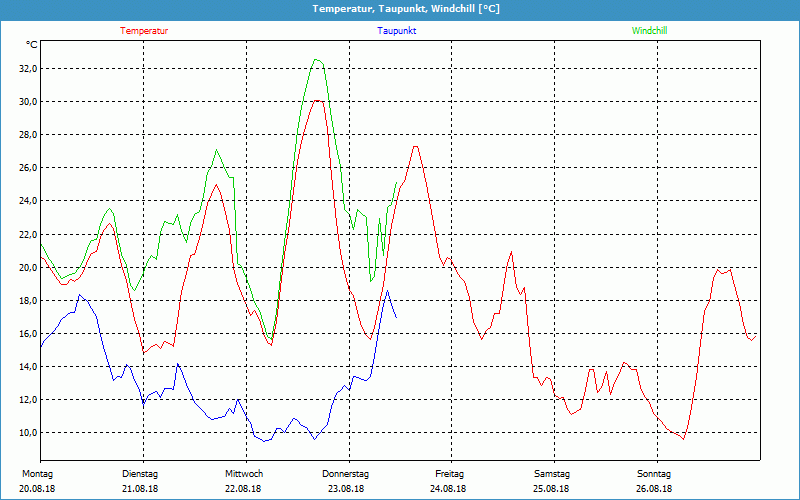
Task: Click the date 21.08.18
Action: point(140,489)
